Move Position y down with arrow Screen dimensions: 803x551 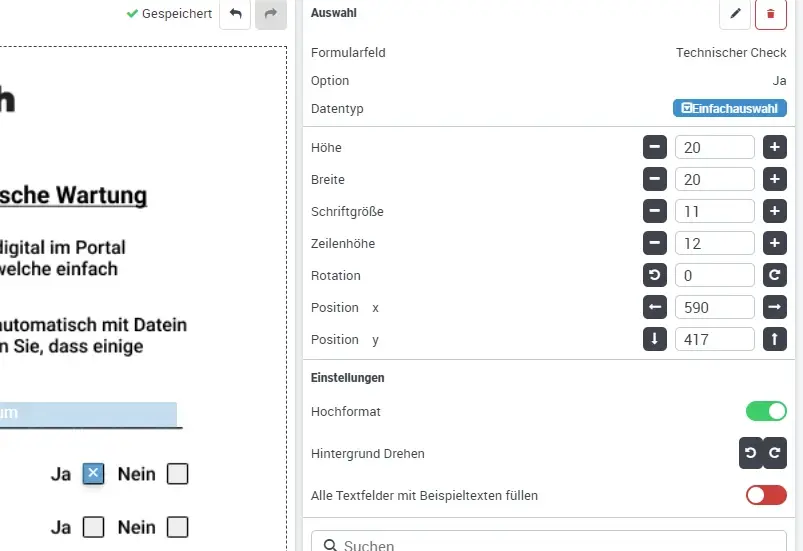tap(654, 340)
